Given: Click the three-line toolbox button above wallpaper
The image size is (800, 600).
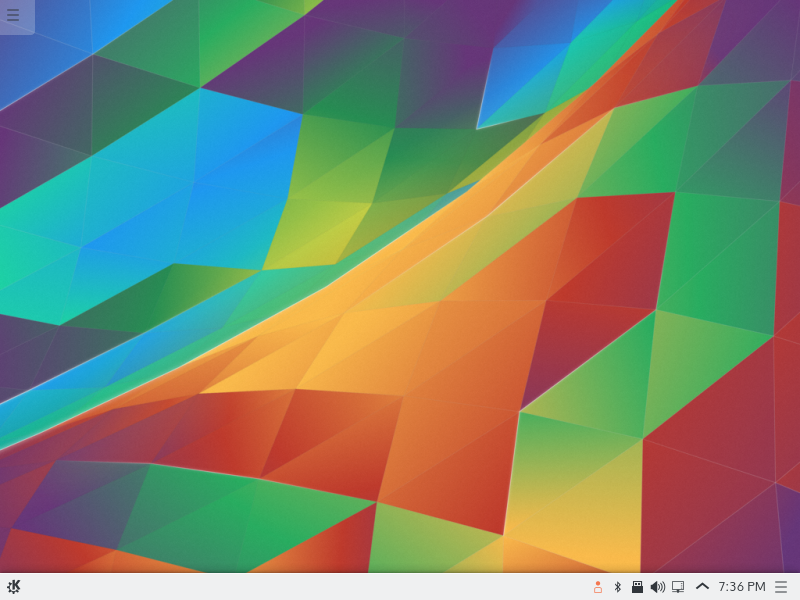Looking at the screenshot, I should [14, 15].
